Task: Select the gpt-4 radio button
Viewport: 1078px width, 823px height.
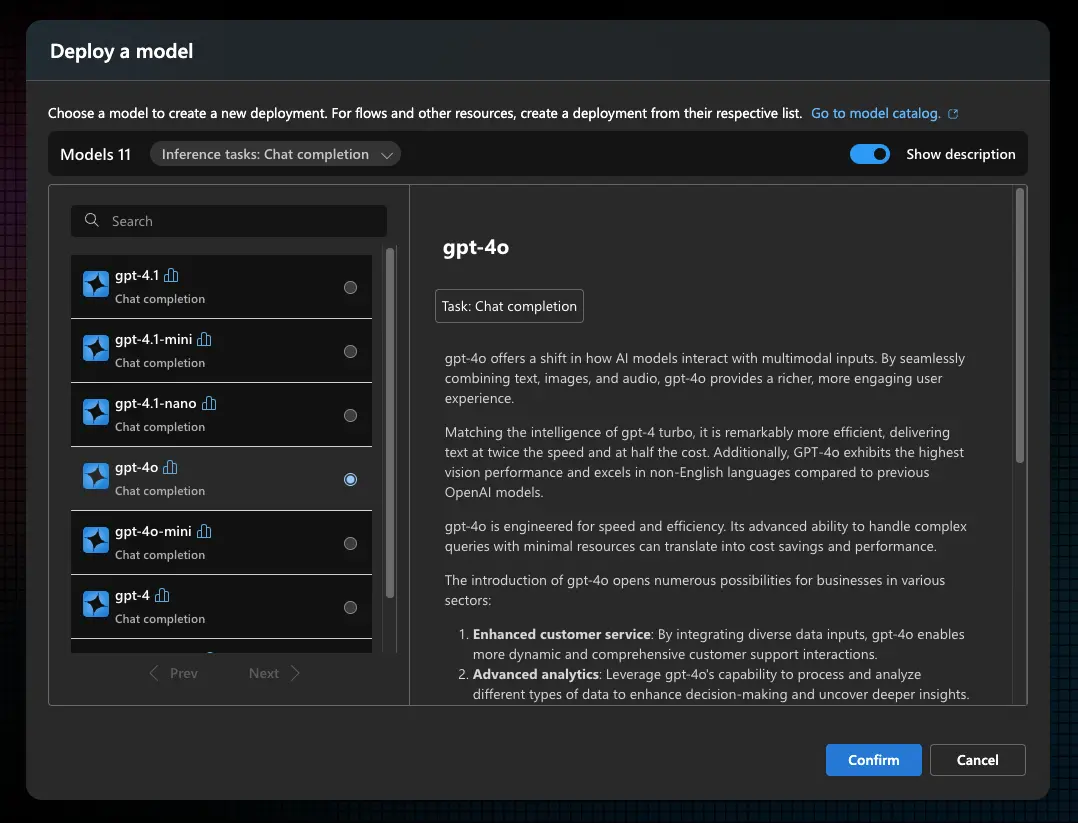Action: coord(350,607)
